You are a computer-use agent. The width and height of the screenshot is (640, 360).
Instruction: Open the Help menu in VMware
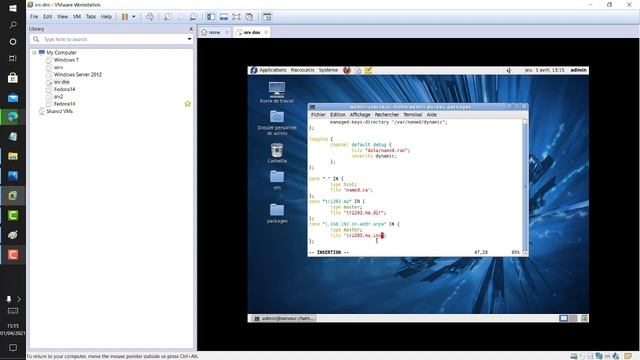pos(106,17)
